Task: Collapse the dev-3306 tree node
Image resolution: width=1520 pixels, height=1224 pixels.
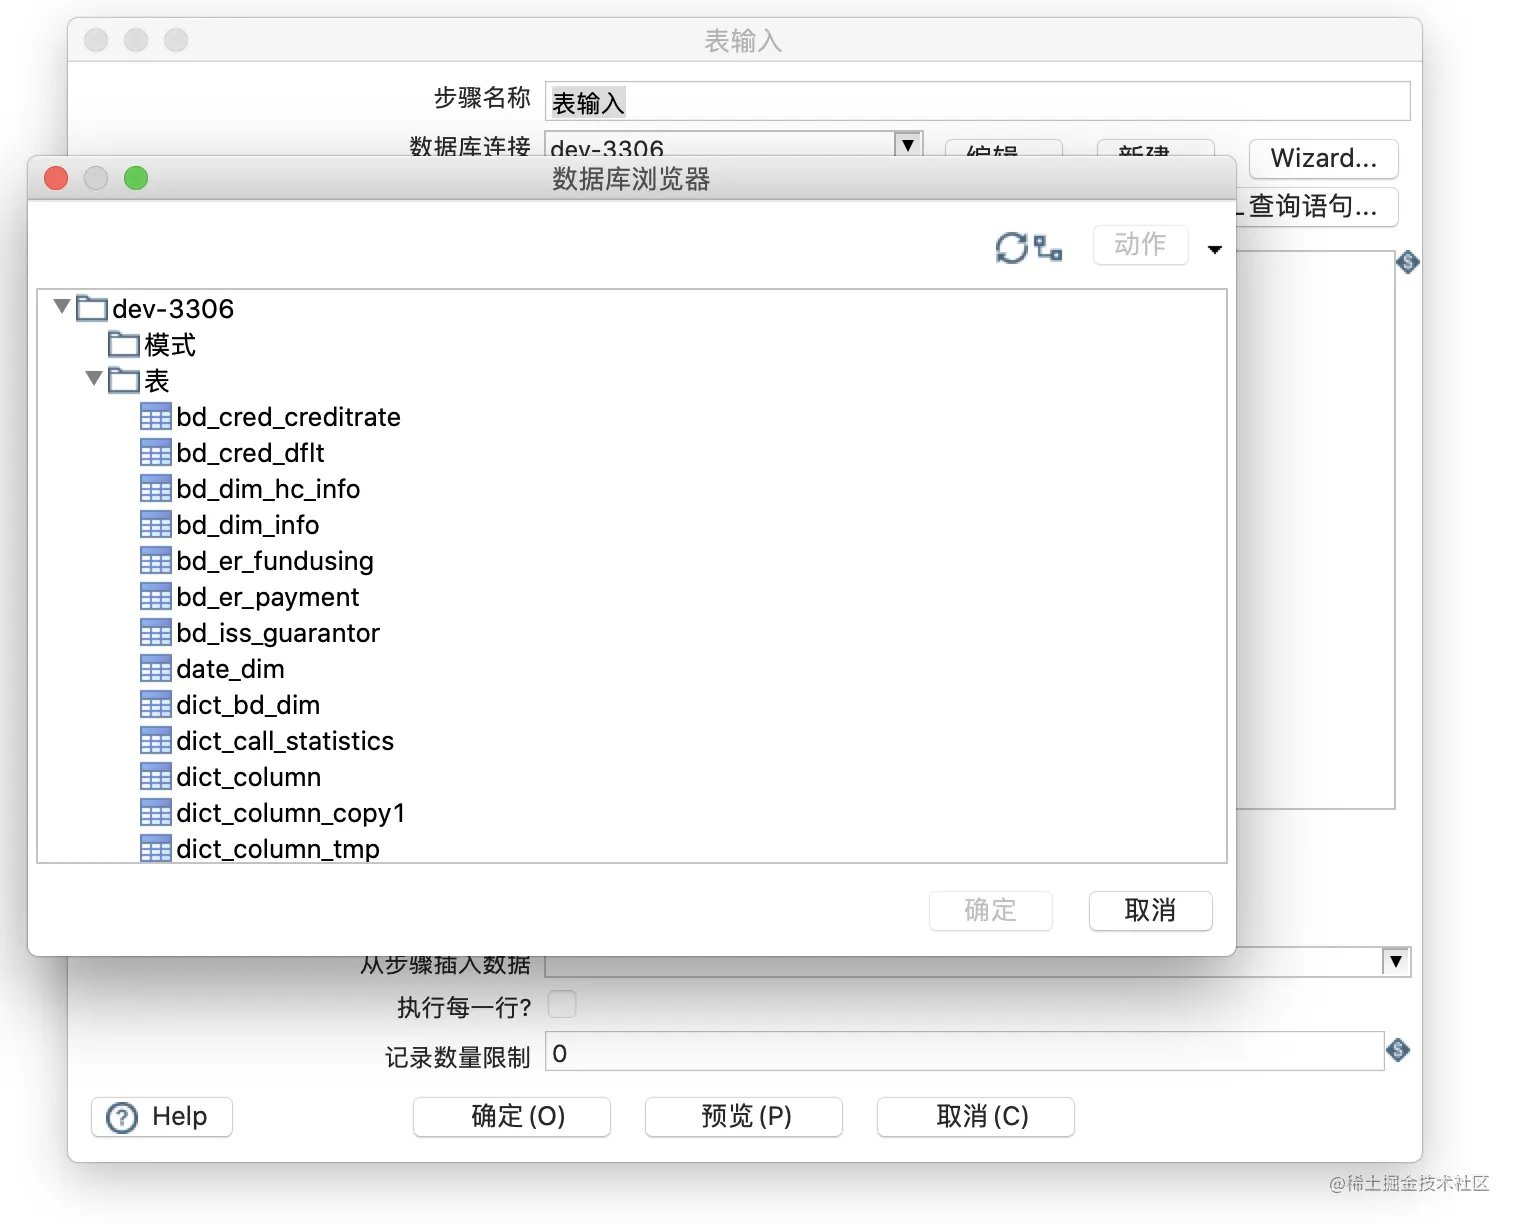Action: click(x=62, y=306)
